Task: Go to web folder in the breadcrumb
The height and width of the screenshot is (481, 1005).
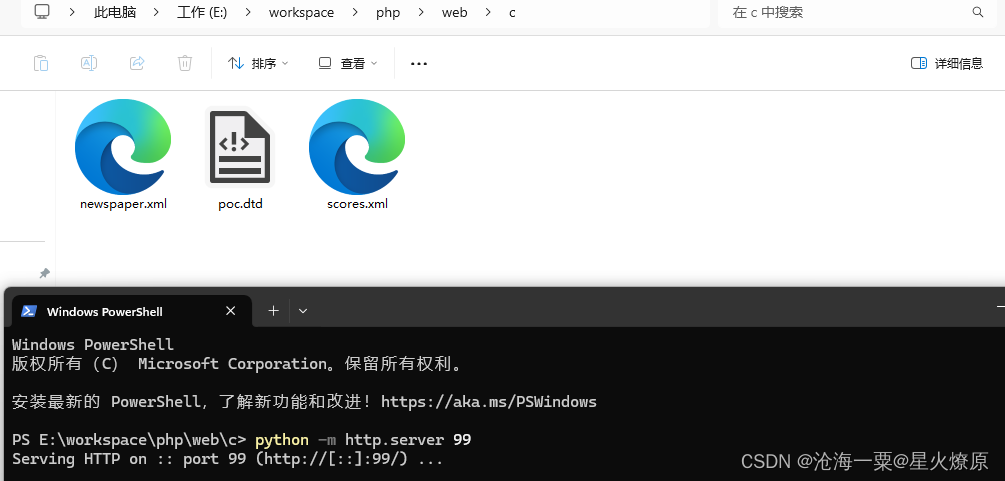Action: tap(454, 12)
